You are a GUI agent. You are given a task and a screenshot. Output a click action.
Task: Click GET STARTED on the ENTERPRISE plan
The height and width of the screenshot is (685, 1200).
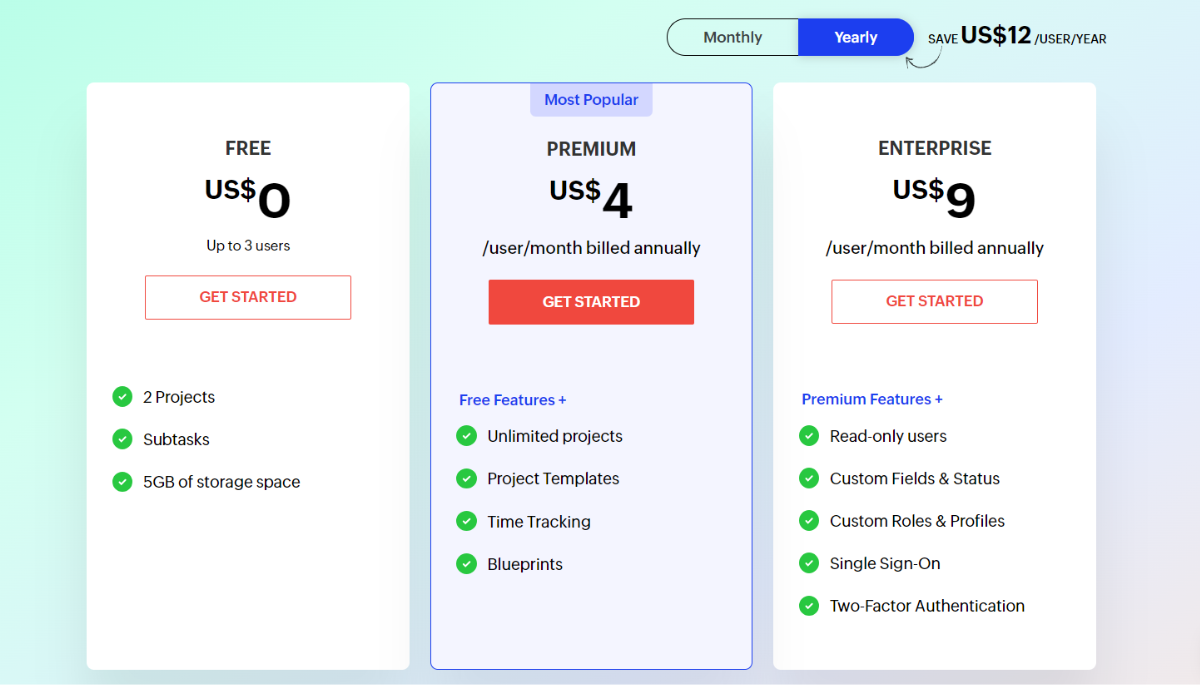tap(934, 301)
